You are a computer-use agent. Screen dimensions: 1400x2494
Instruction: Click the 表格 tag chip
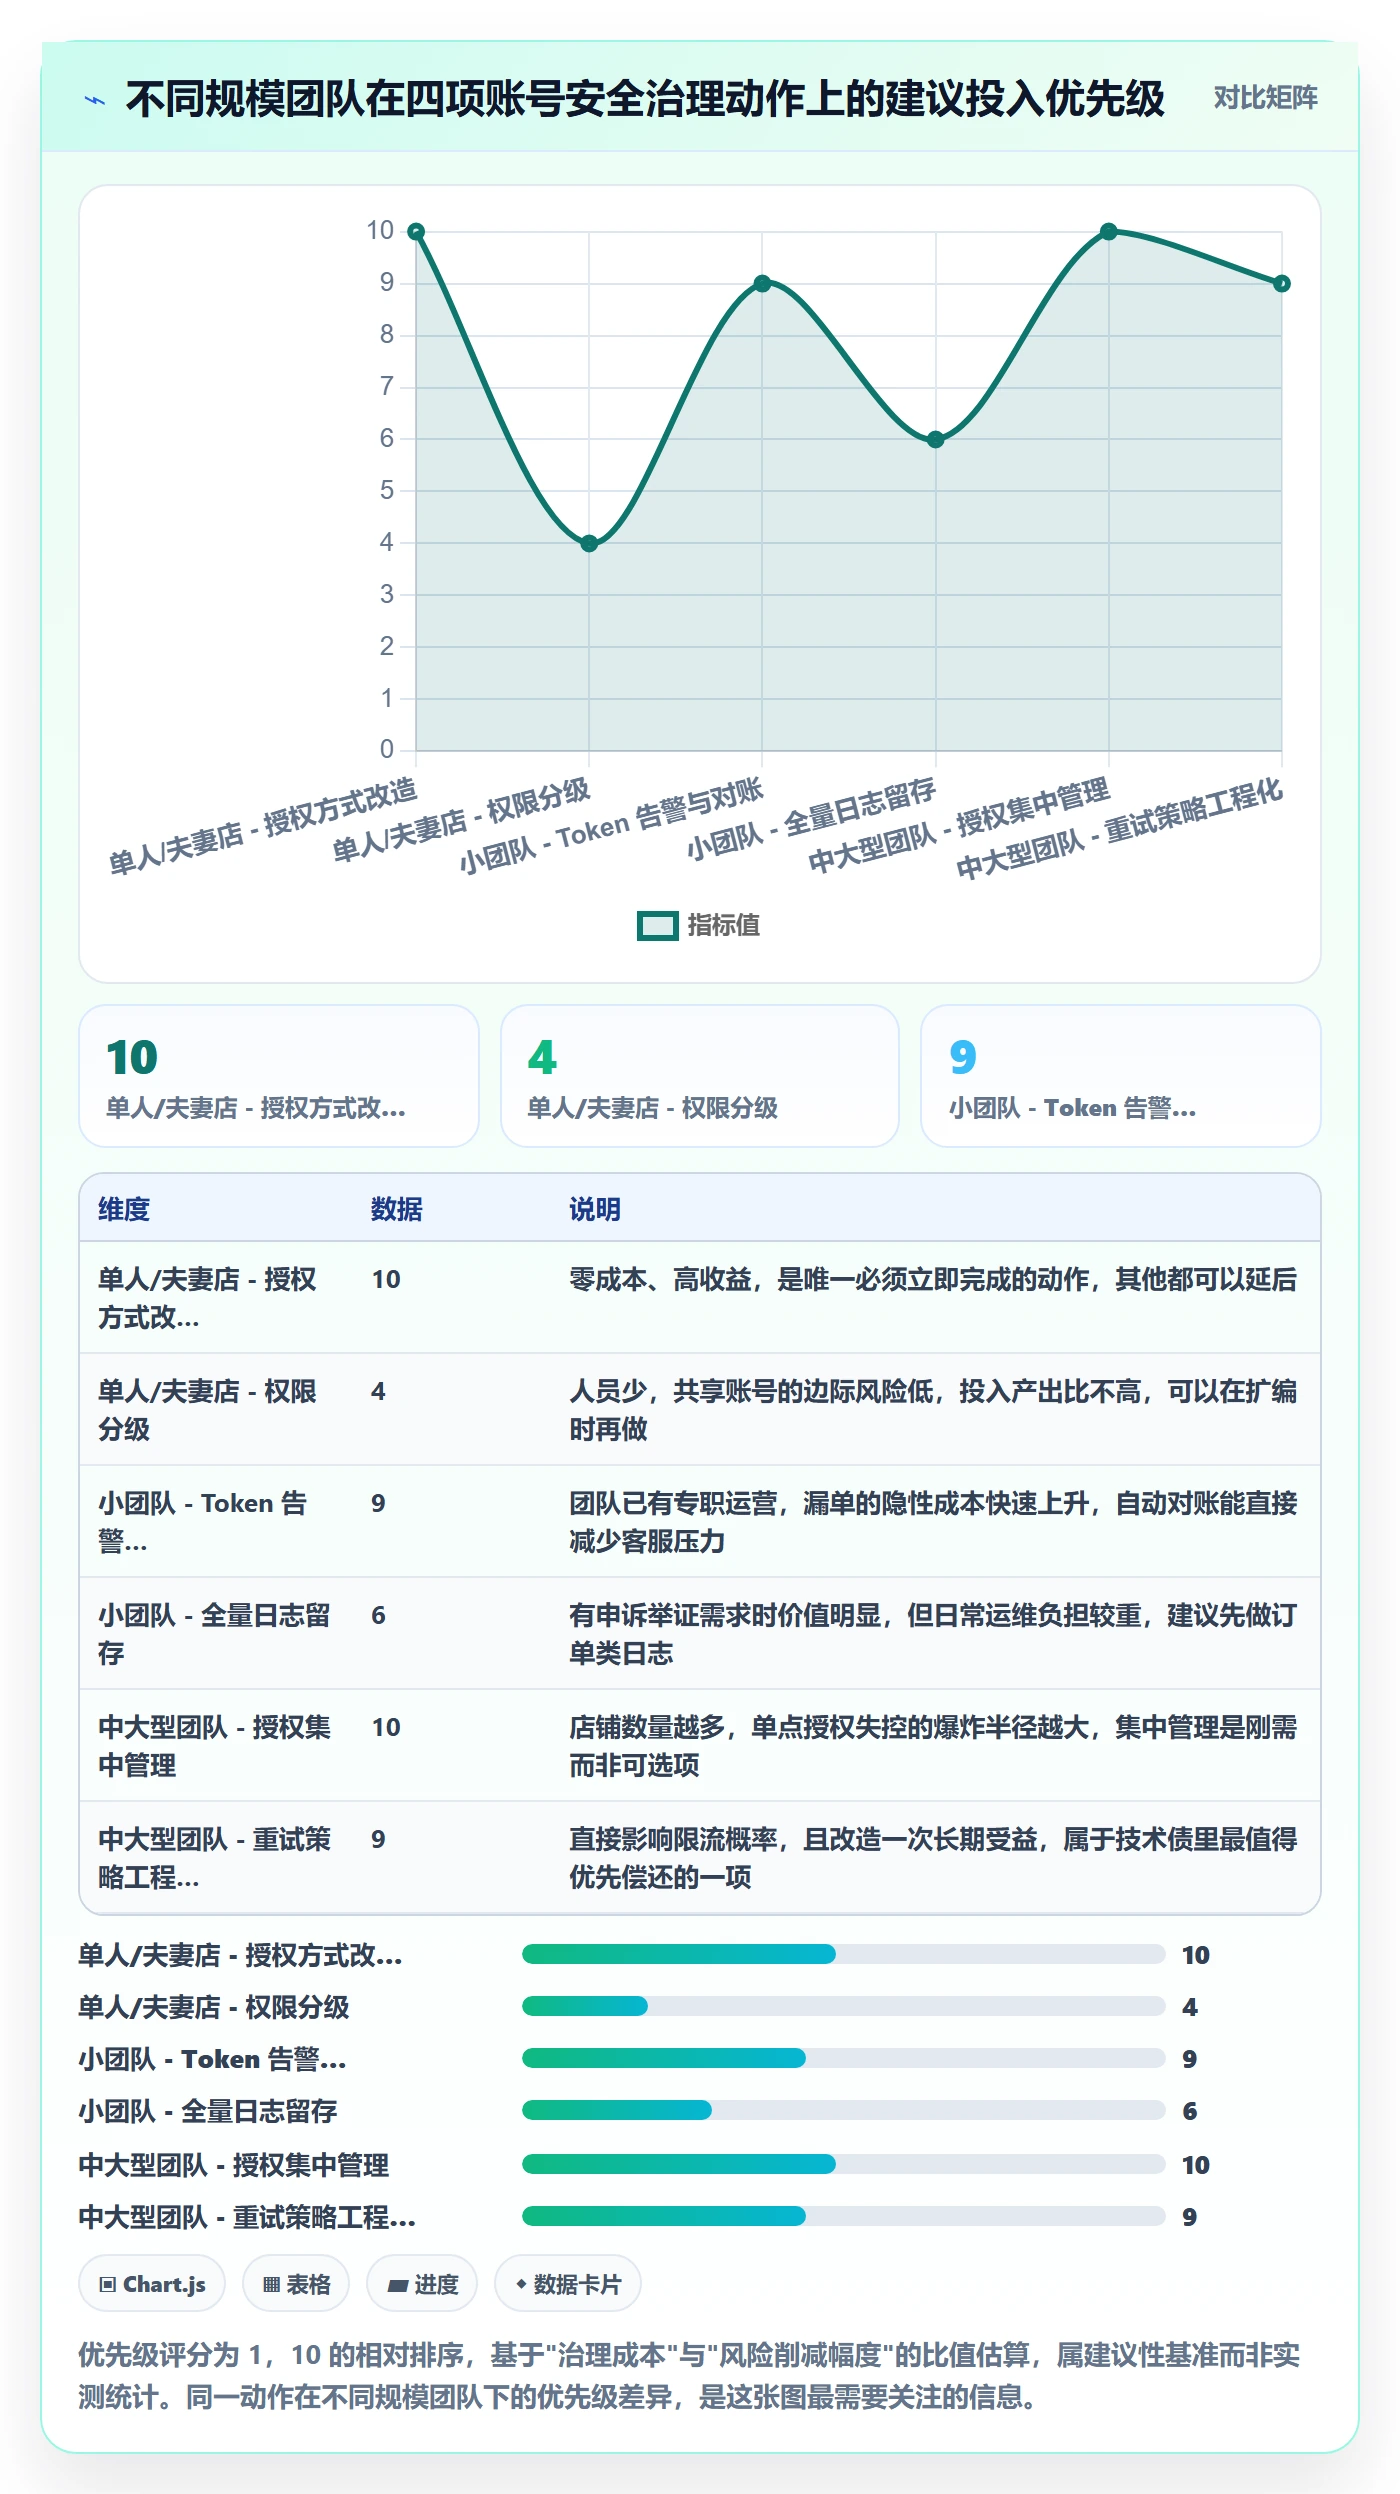(296, 2284)
